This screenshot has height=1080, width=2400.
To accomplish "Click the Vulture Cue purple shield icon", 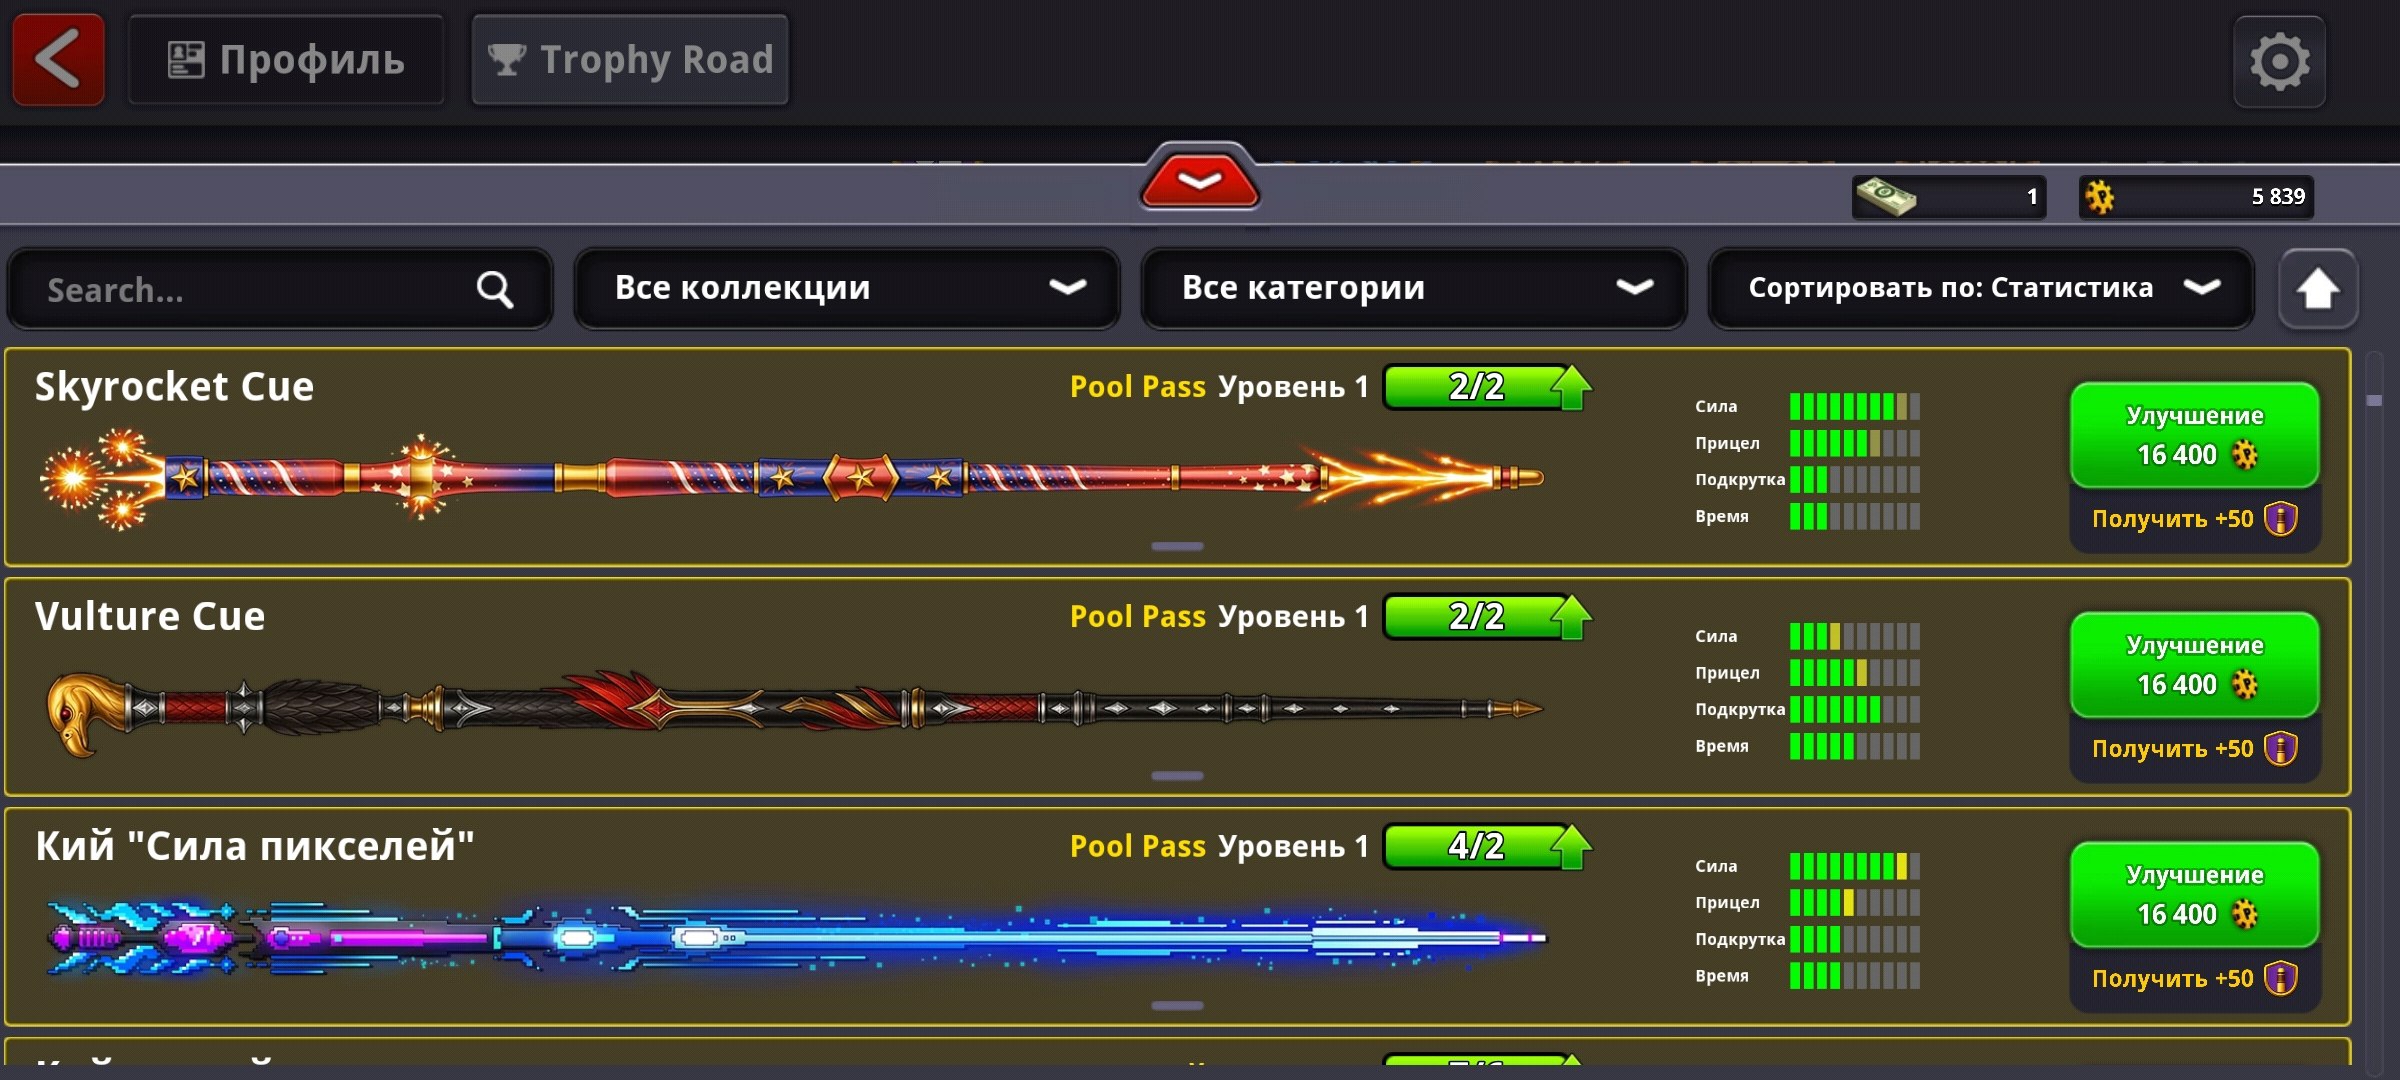I will tap(2281, 748).
